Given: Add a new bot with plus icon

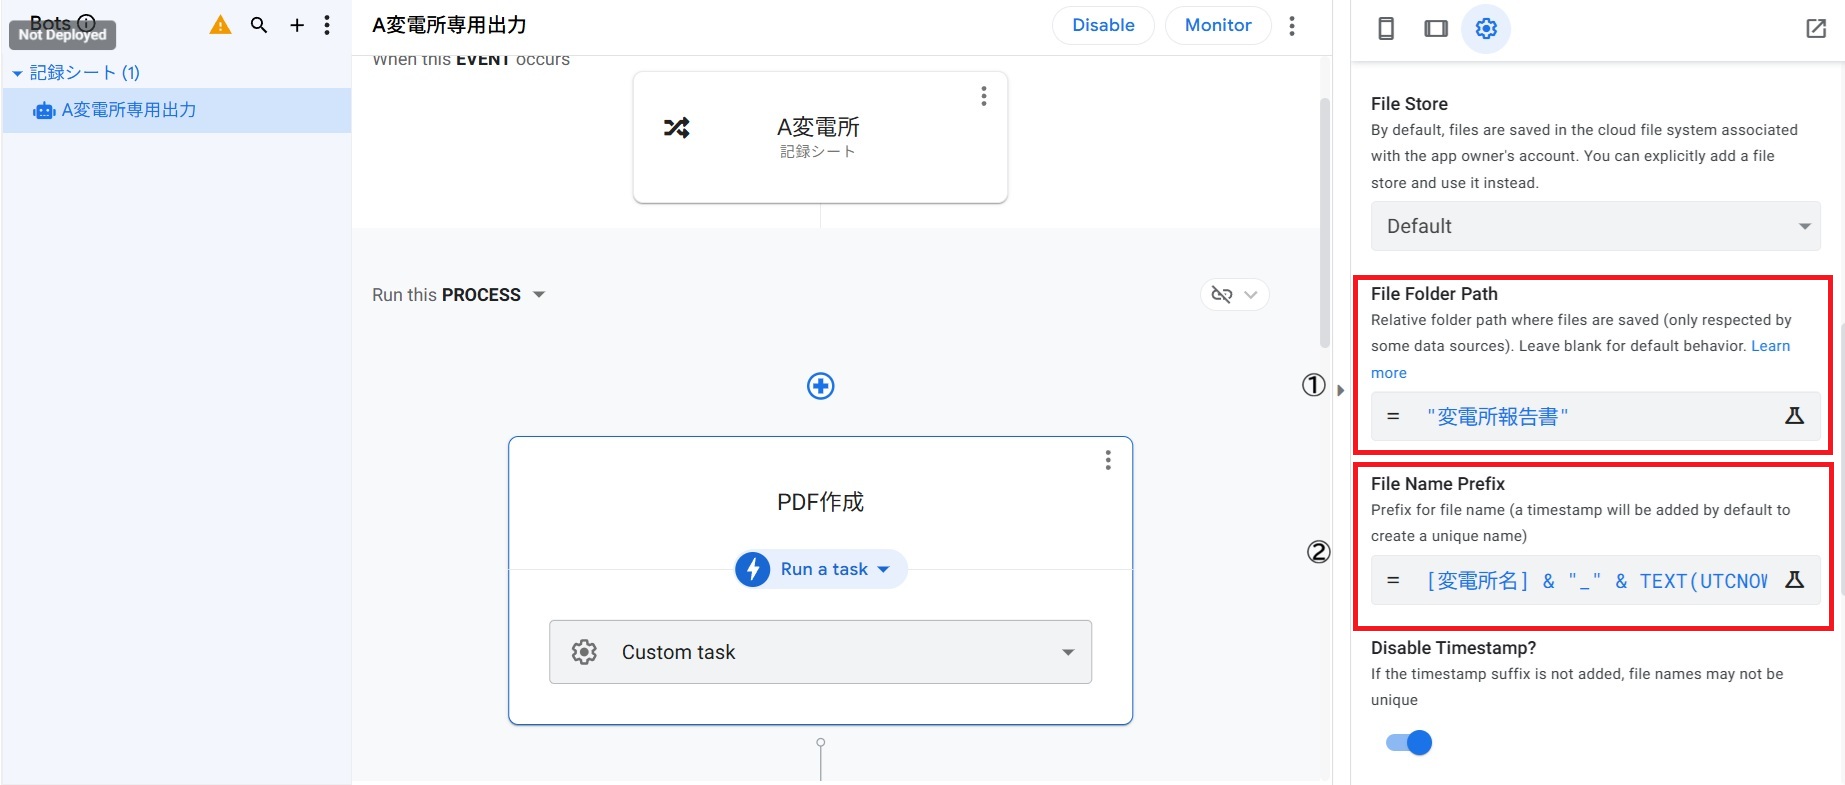Looking at the screenshot, I should (x=297, y=25).
